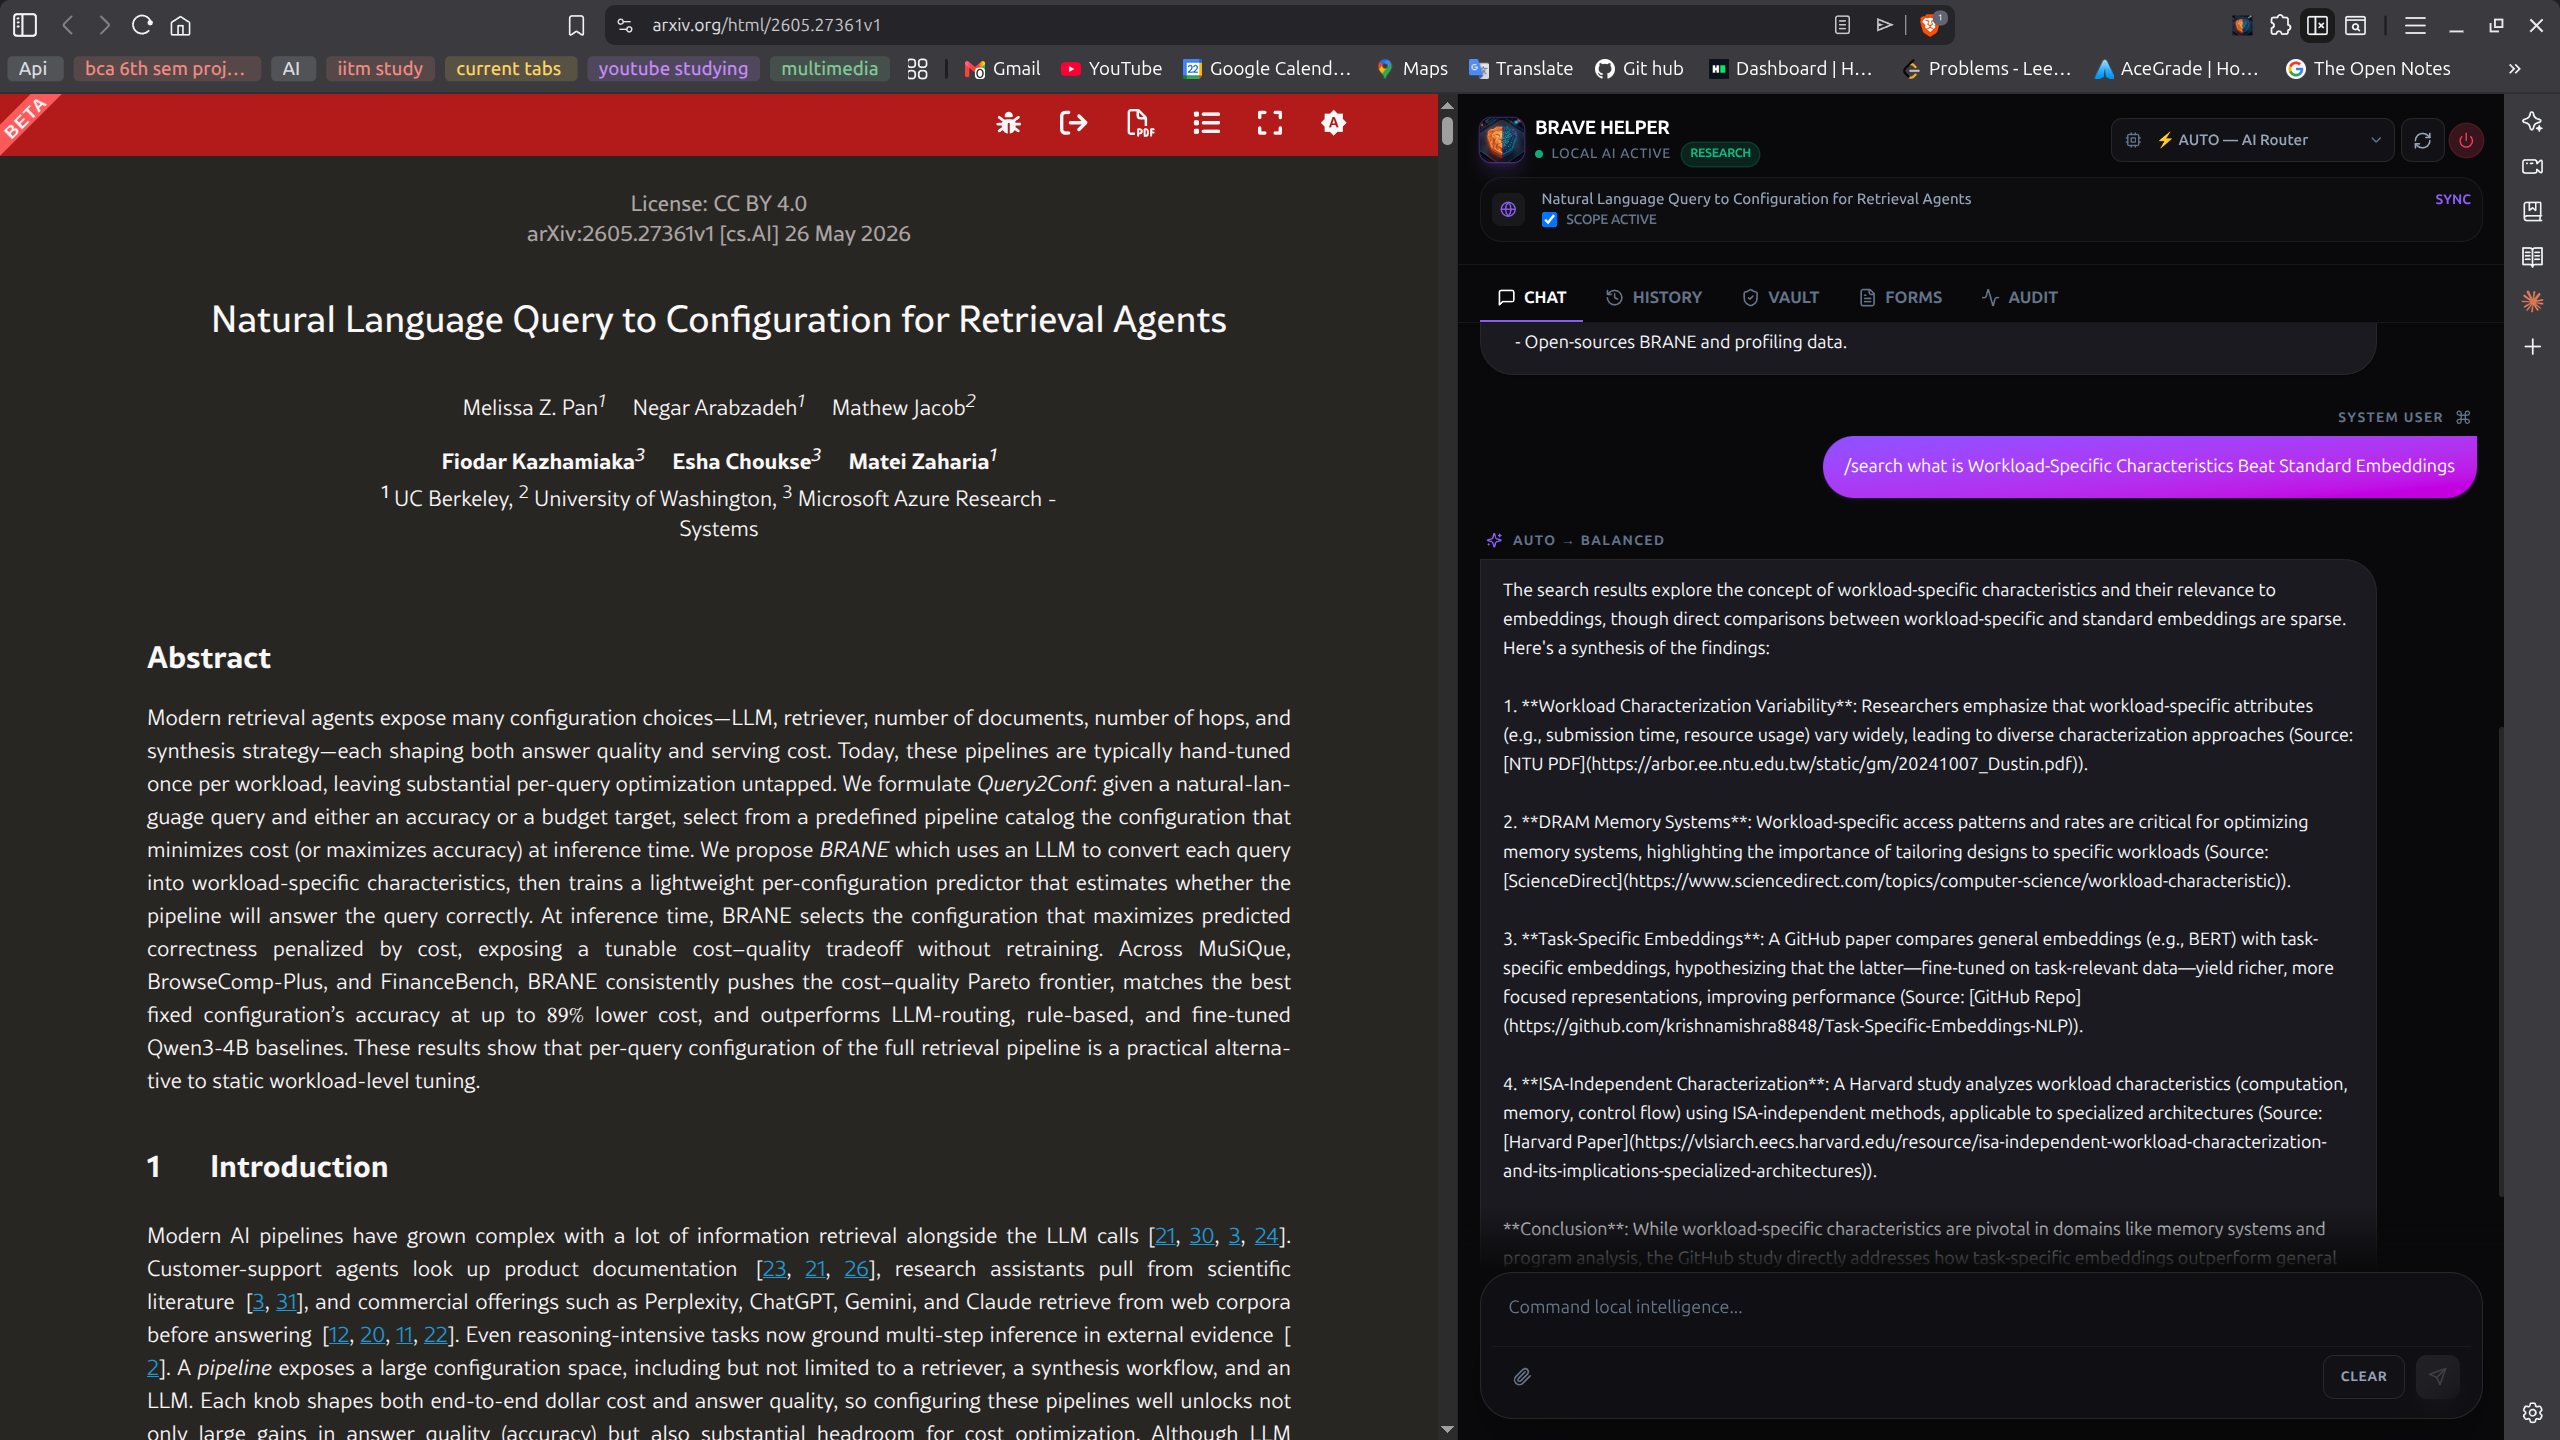Open reading list icon in sidebar

click(x=2532, y=257)
